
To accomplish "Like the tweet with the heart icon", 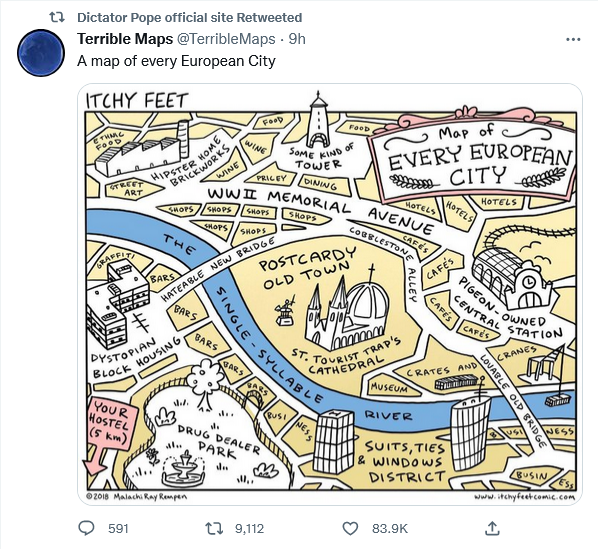I will [350, 528].
